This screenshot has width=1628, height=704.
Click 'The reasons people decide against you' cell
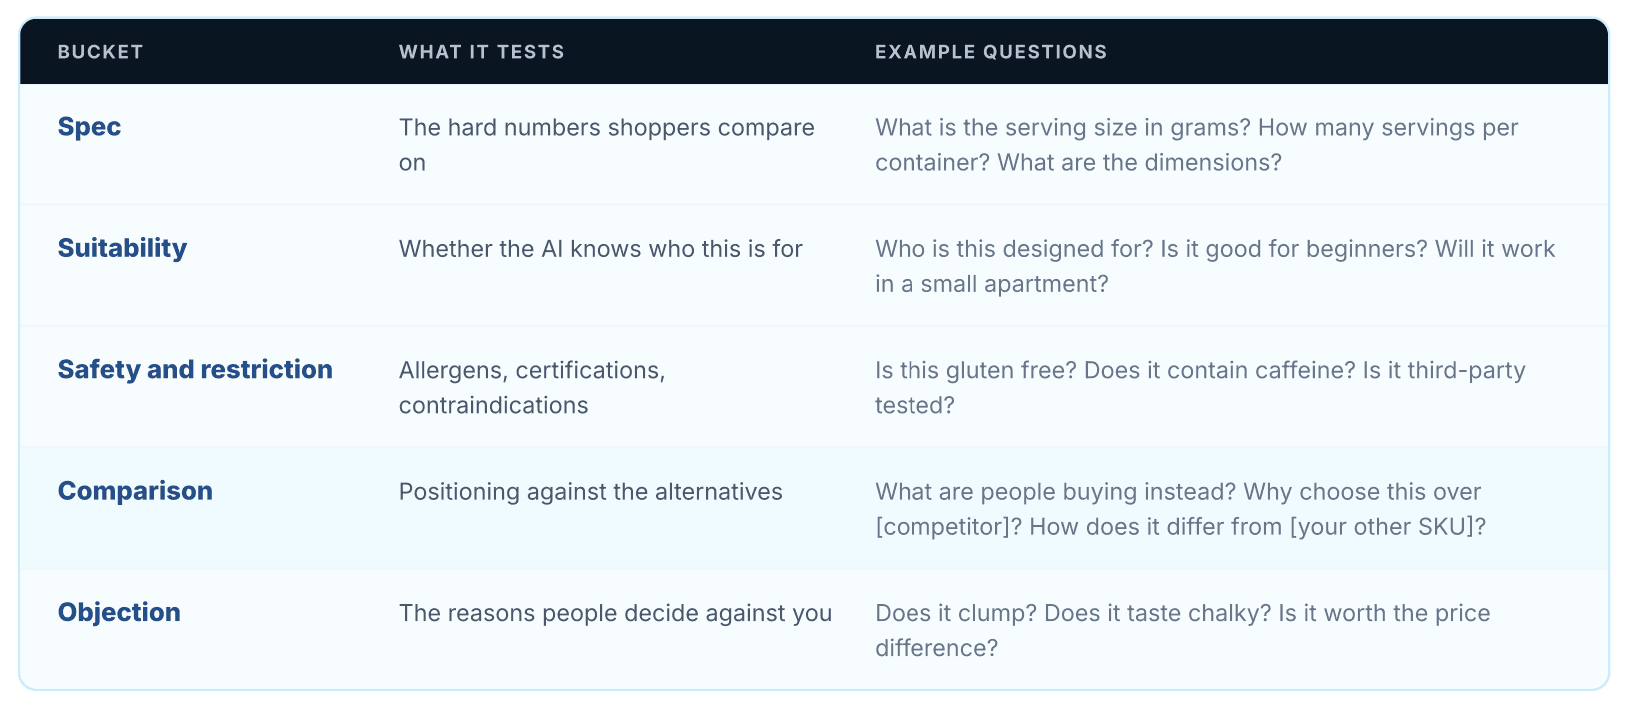click(616, 613)
